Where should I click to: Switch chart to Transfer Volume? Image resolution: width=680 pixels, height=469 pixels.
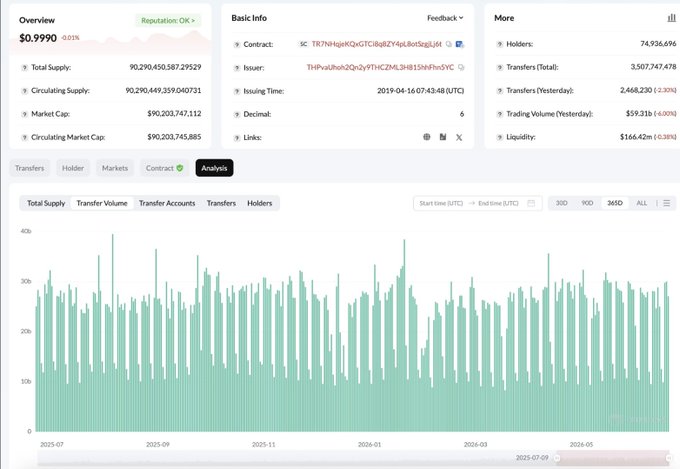pyautogui.click(x=102, y=203)
